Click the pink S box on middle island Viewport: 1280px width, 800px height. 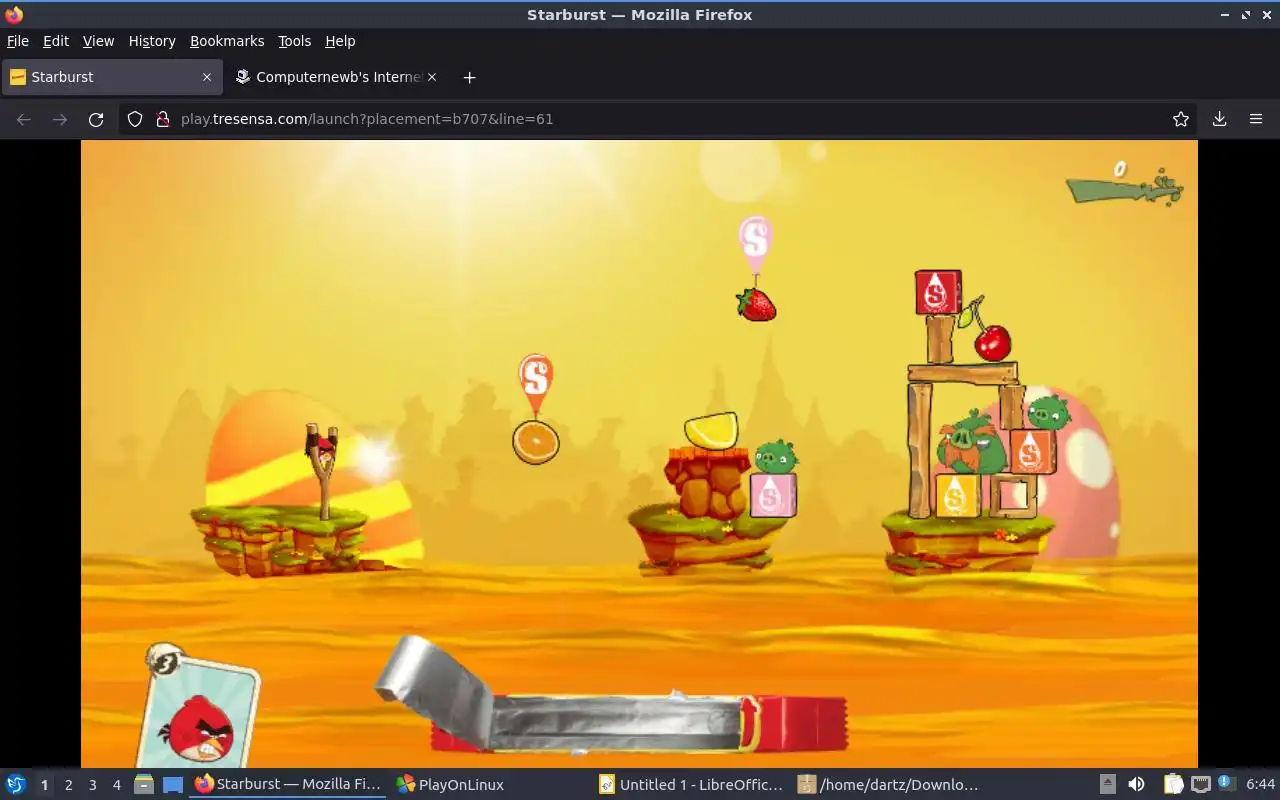click(x=773, y=496)
